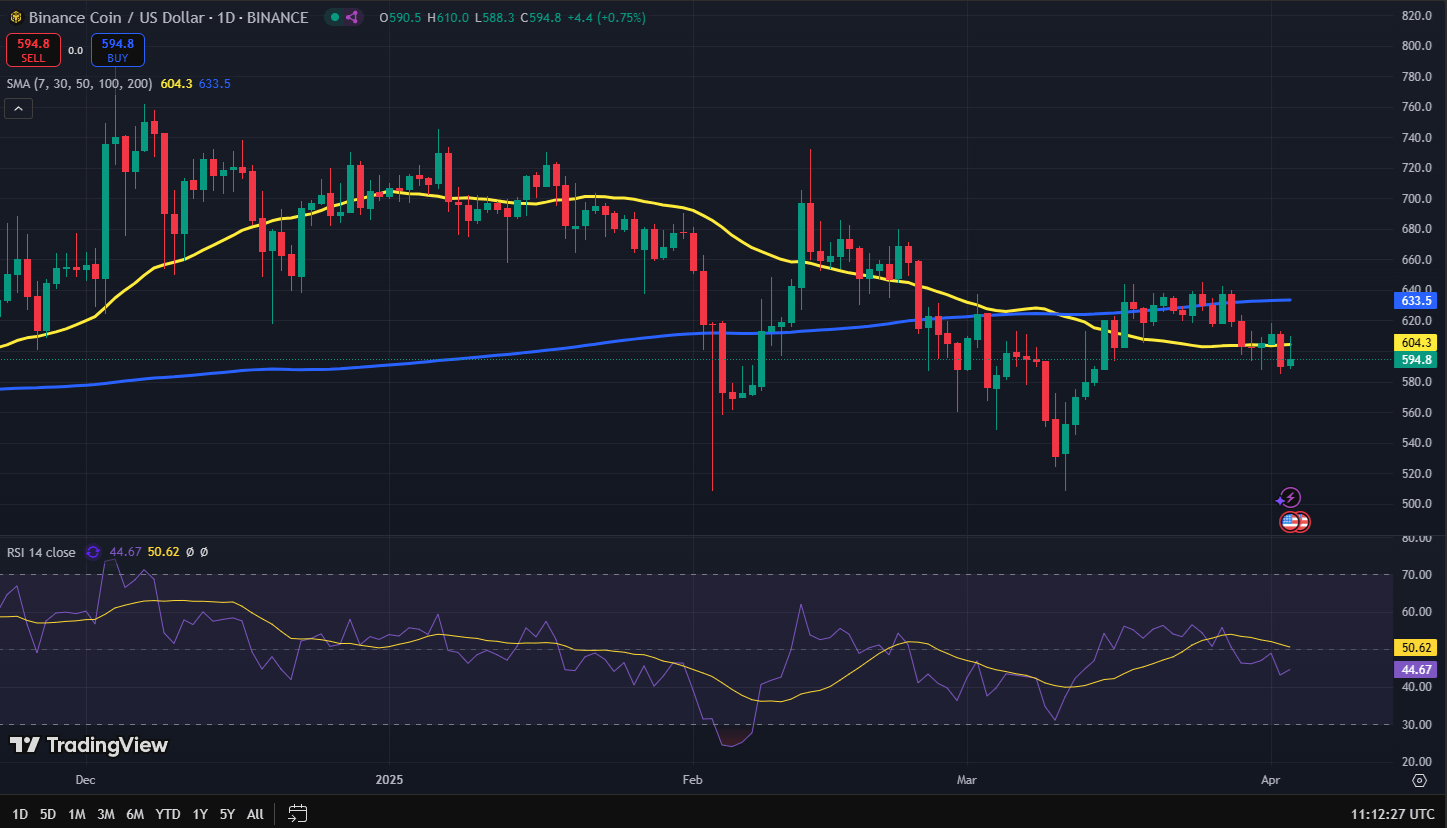Click the green market status dot
This screenshot has height=828, width=1447.
coord(332,18)
